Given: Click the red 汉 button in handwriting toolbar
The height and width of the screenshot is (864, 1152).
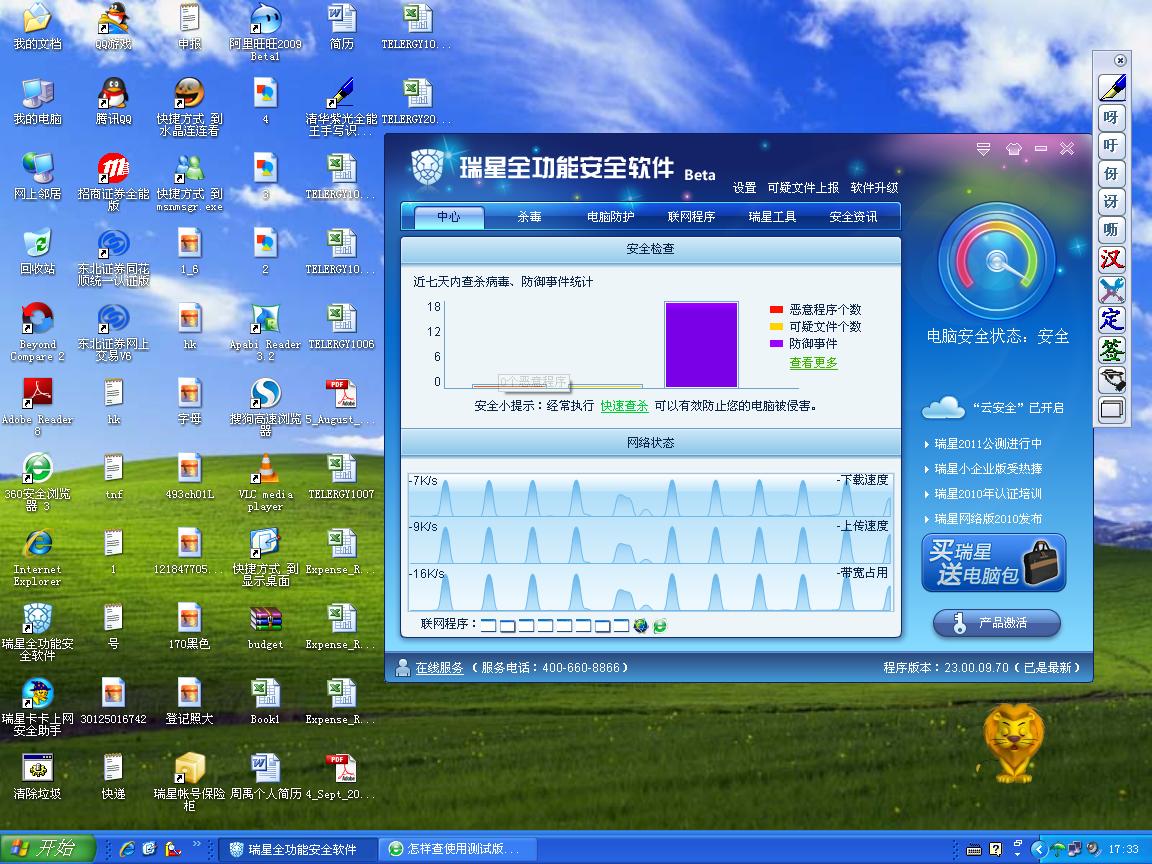Looking at the screenshot, I should coord(1112,259).
